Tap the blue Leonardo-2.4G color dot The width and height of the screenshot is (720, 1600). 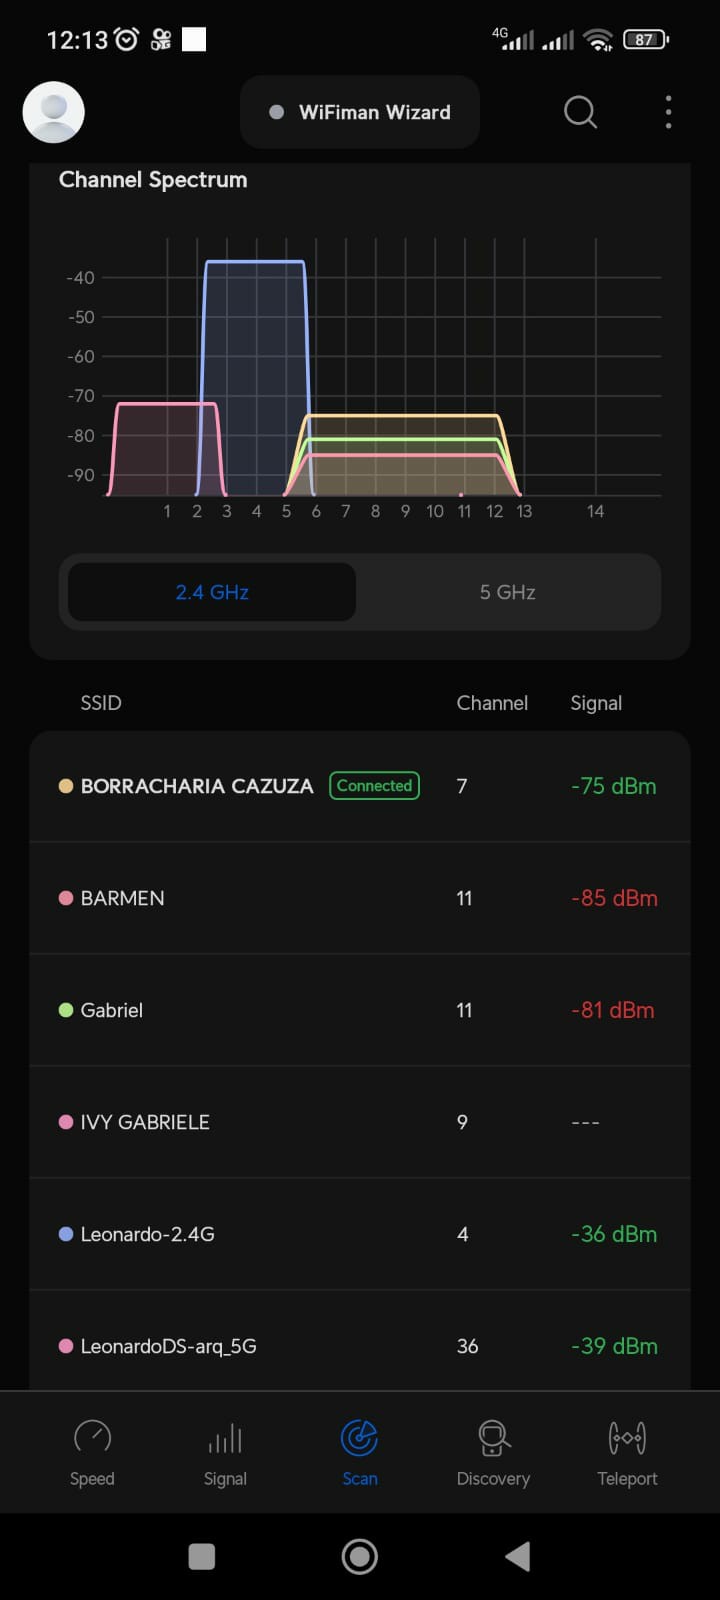[66, 1234]
